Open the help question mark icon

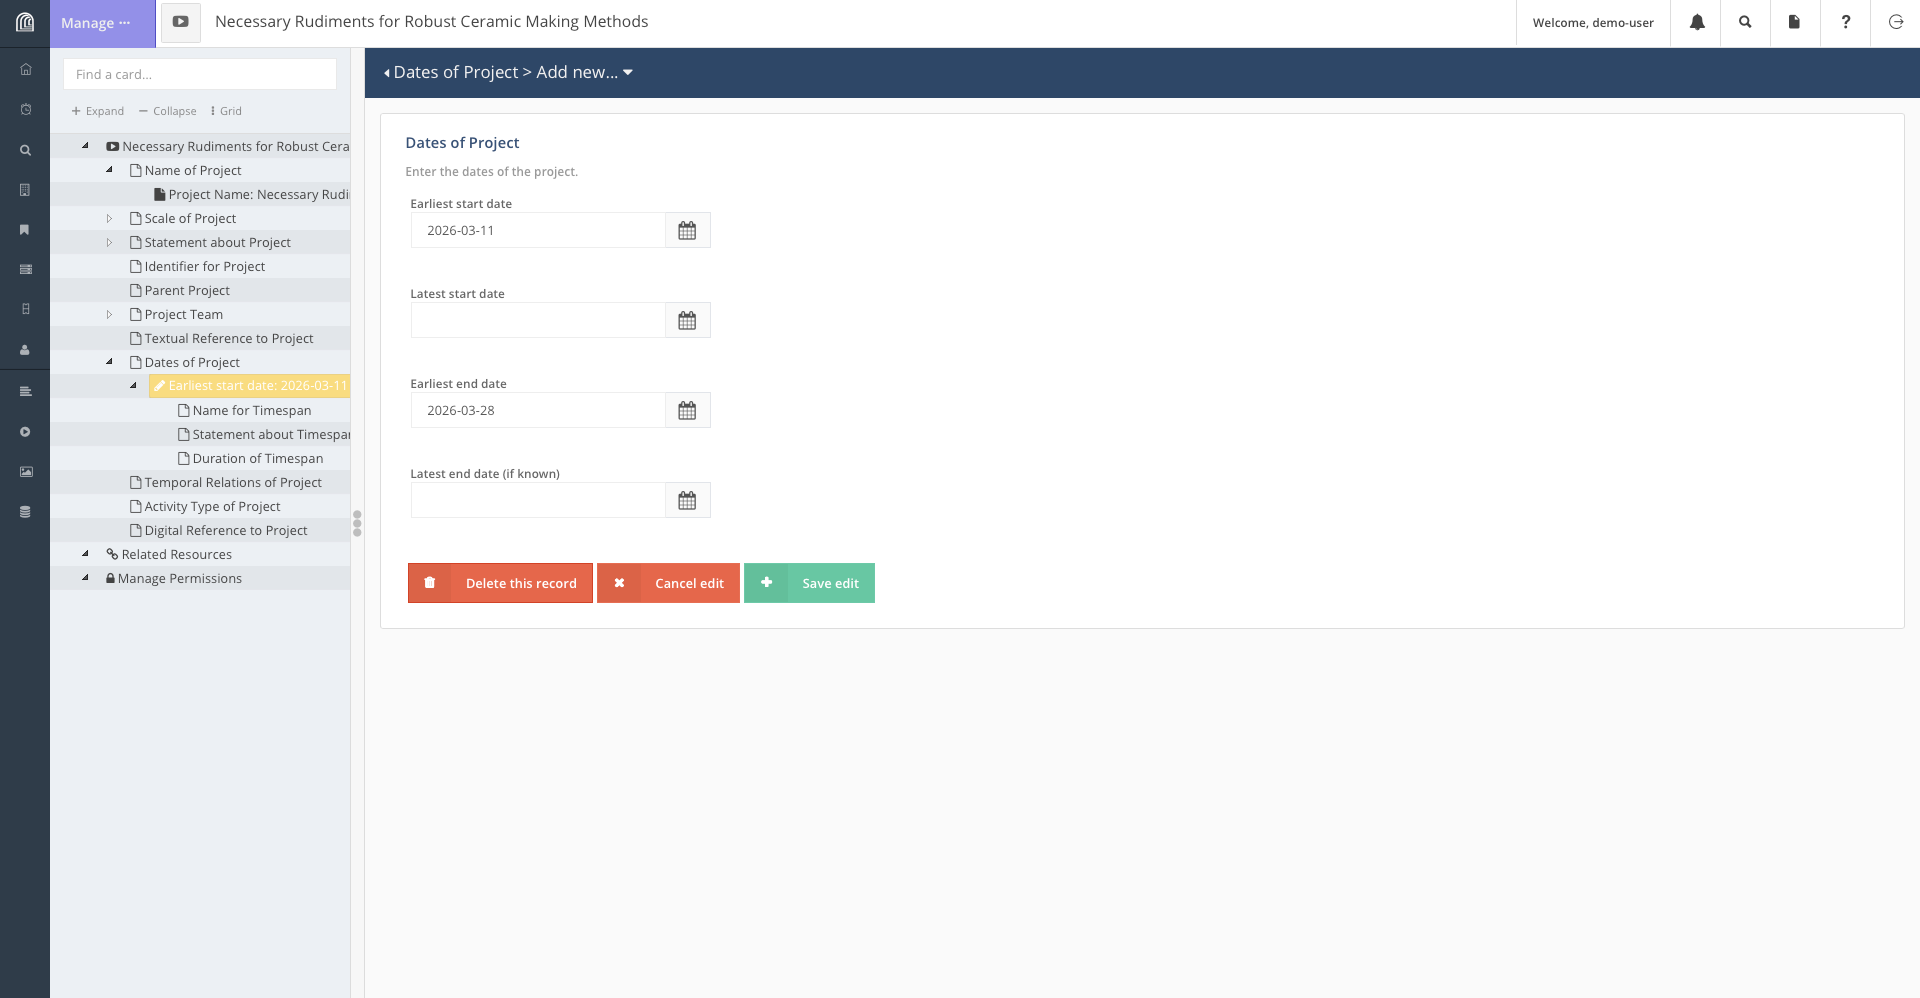coord(1845,22)
